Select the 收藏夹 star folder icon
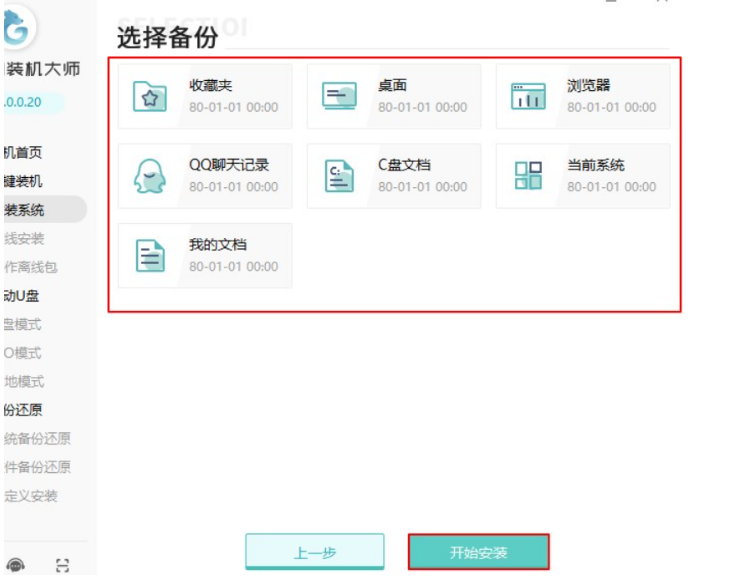The width and height of the screenshot is (736, 584). pos(150,96)
